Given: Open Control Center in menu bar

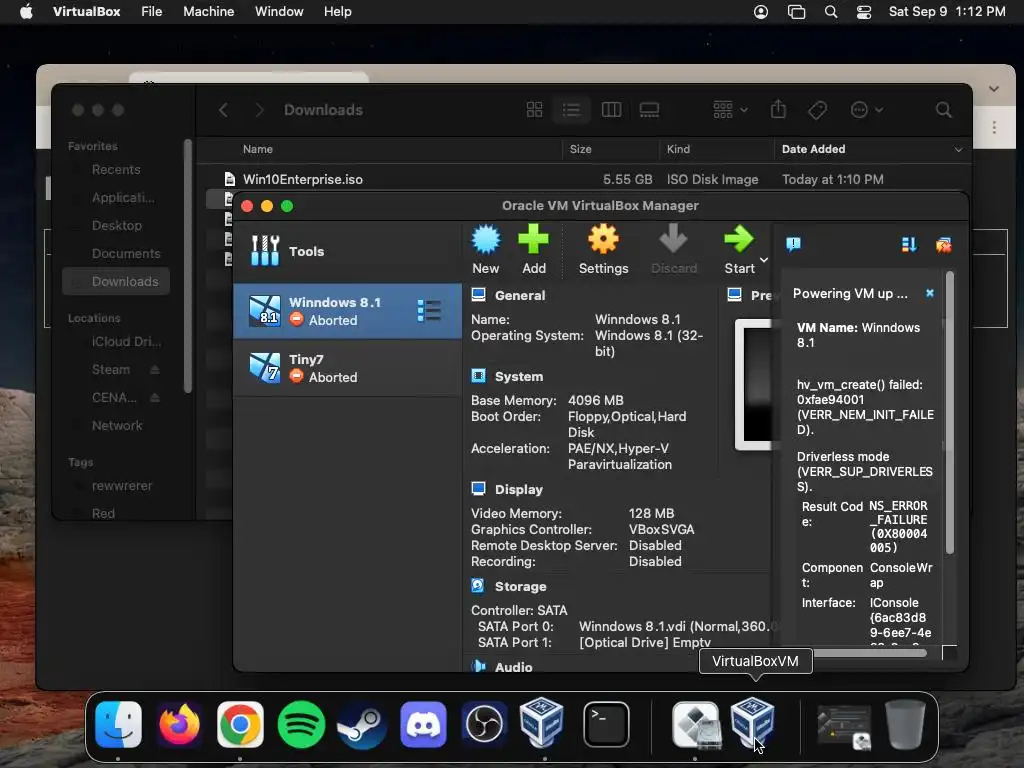Looking at the screenshot, I should pyautogui.click(x=863, y=12).
